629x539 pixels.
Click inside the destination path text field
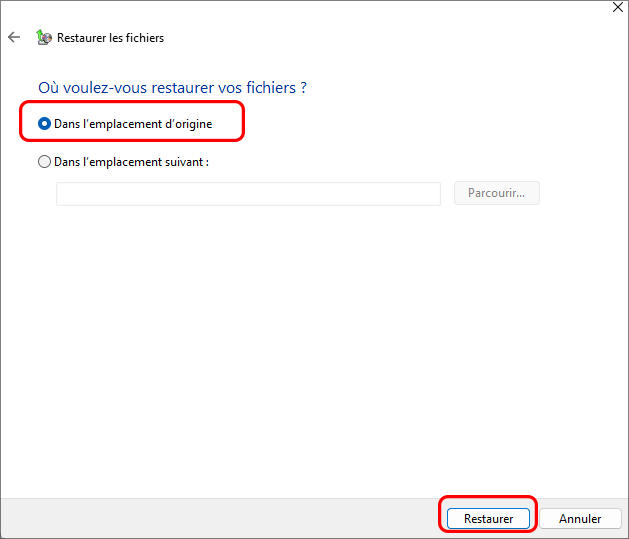click(x=248, y=194)
